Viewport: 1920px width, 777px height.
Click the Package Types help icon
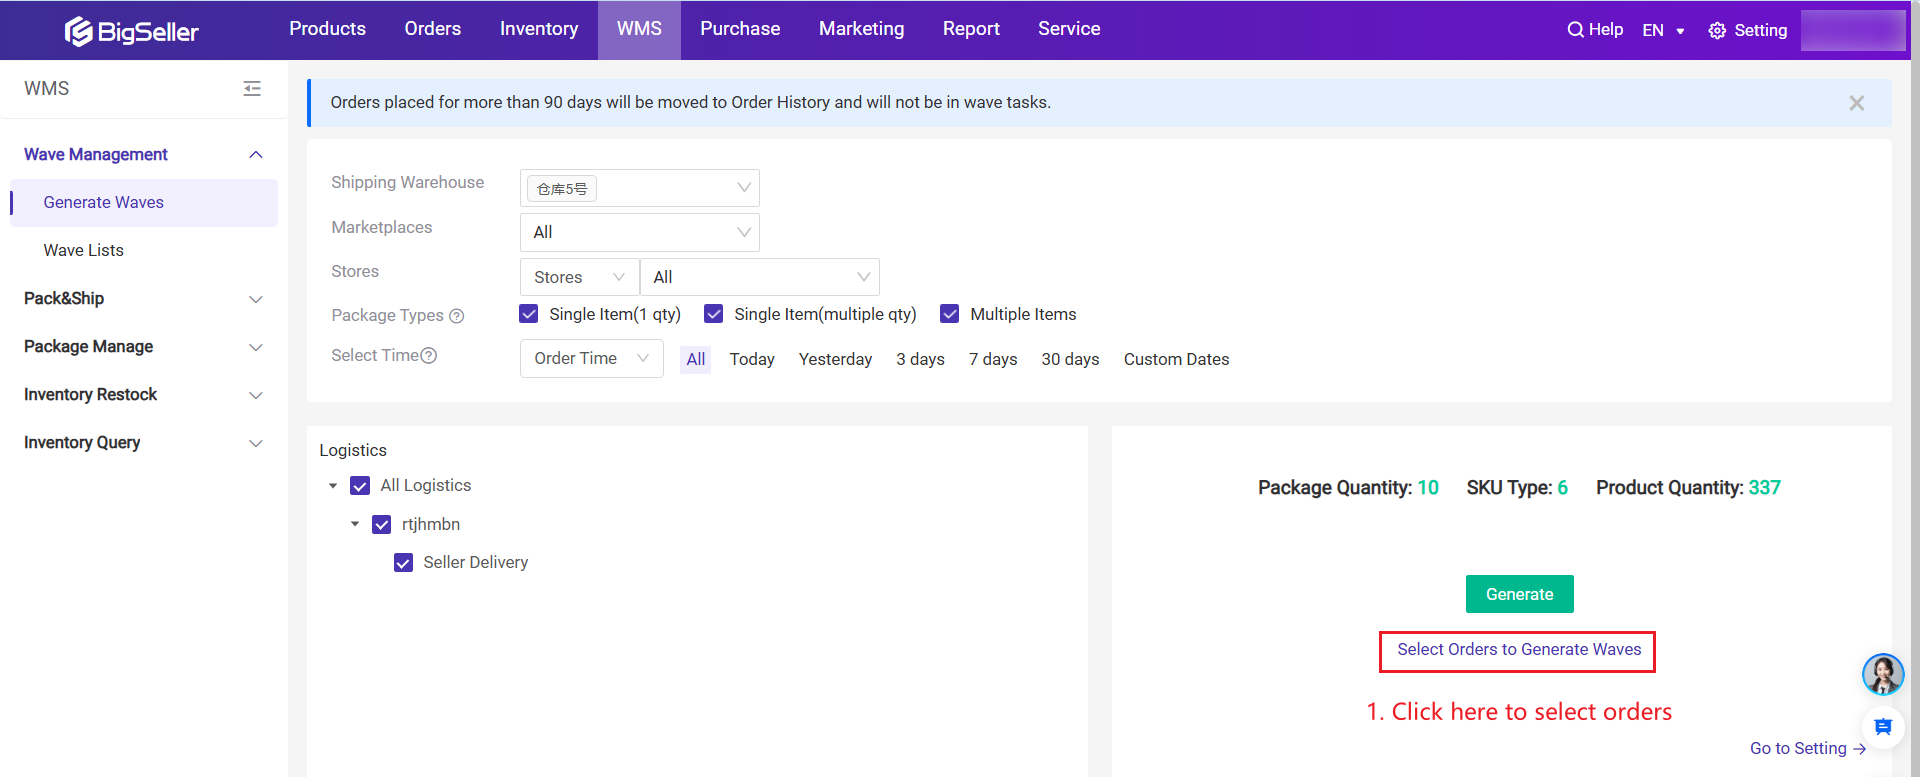[x=457, y=316]
